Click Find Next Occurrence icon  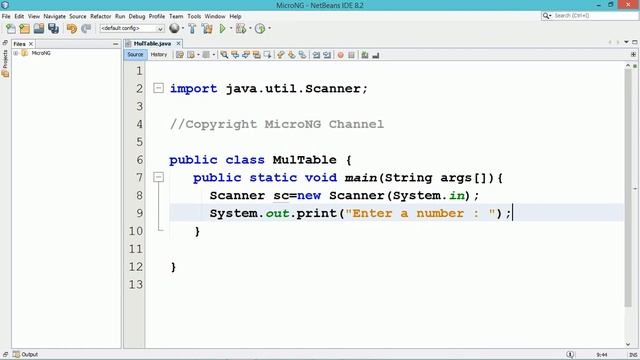pos(246,55)
